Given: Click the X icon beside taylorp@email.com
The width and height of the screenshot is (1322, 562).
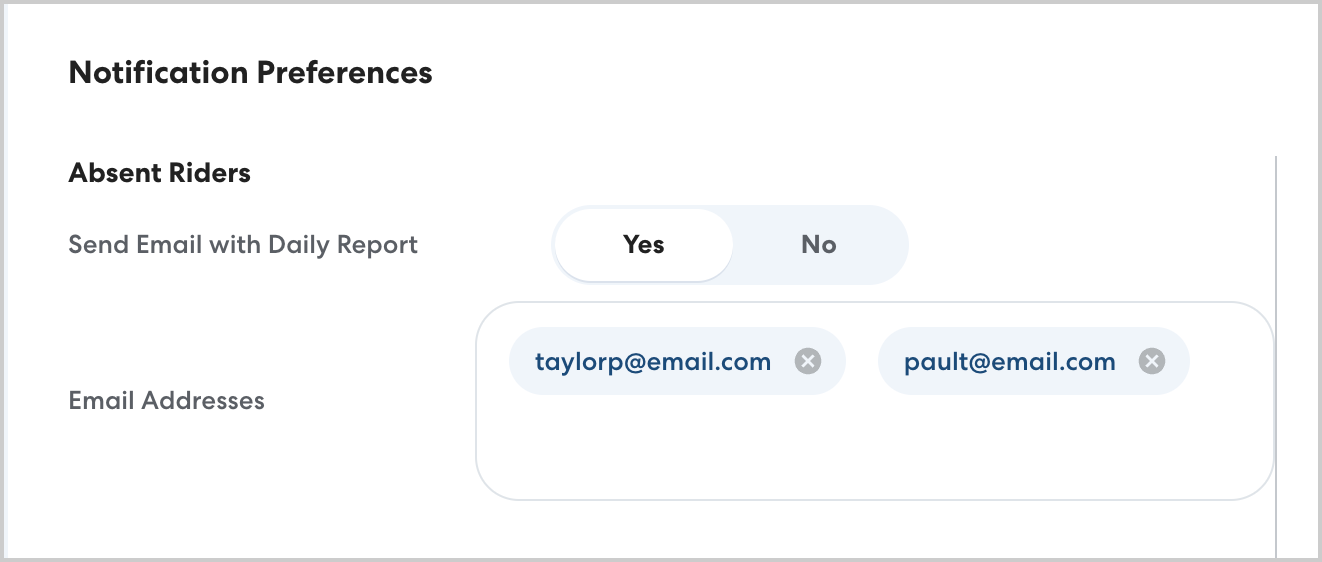Looking at the screenshot, I should click(x=808, y=361).
